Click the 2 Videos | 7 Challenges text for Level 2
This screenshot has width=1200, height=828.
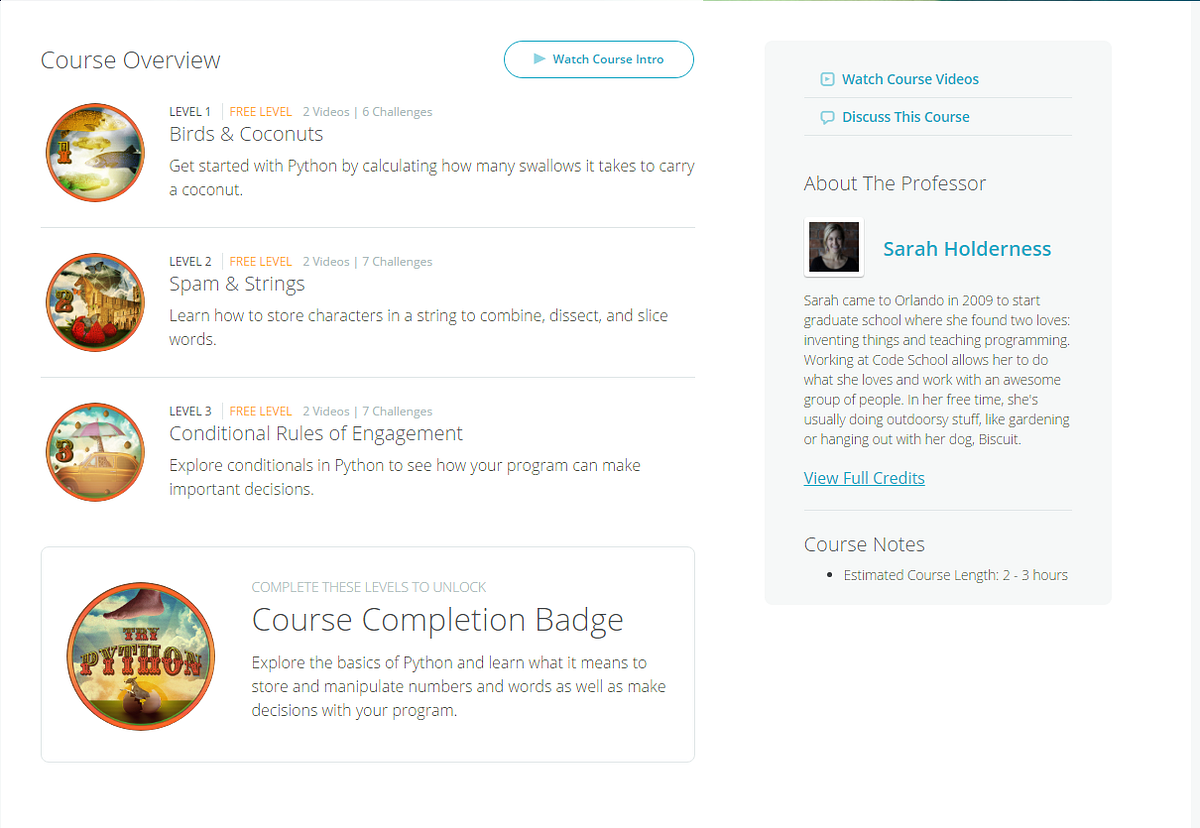368,261
